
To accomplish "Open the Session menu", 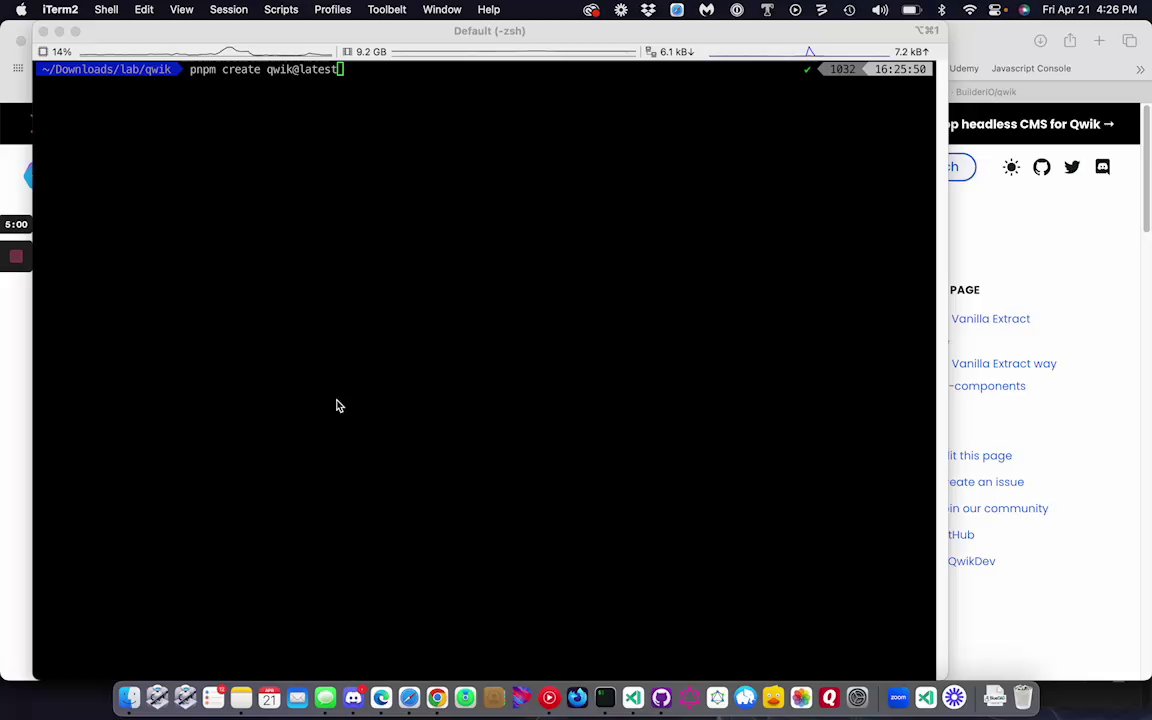I will coord(228,10).
